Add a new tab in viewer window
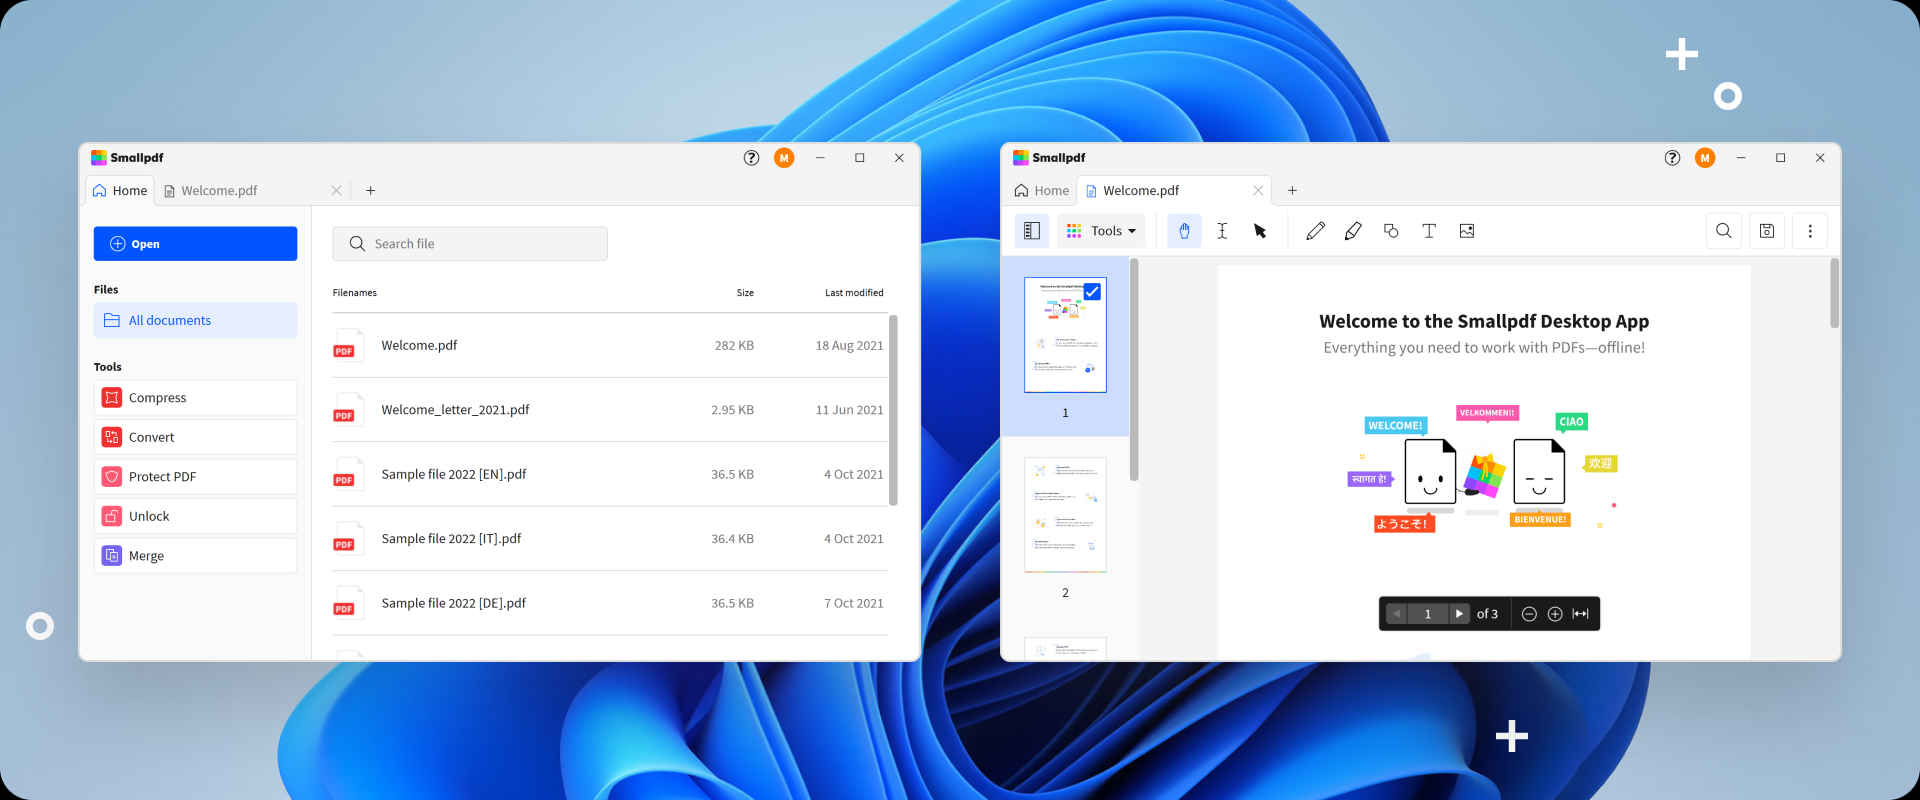This screenshot has height=800, width=1920. (x=1292, y=191)
